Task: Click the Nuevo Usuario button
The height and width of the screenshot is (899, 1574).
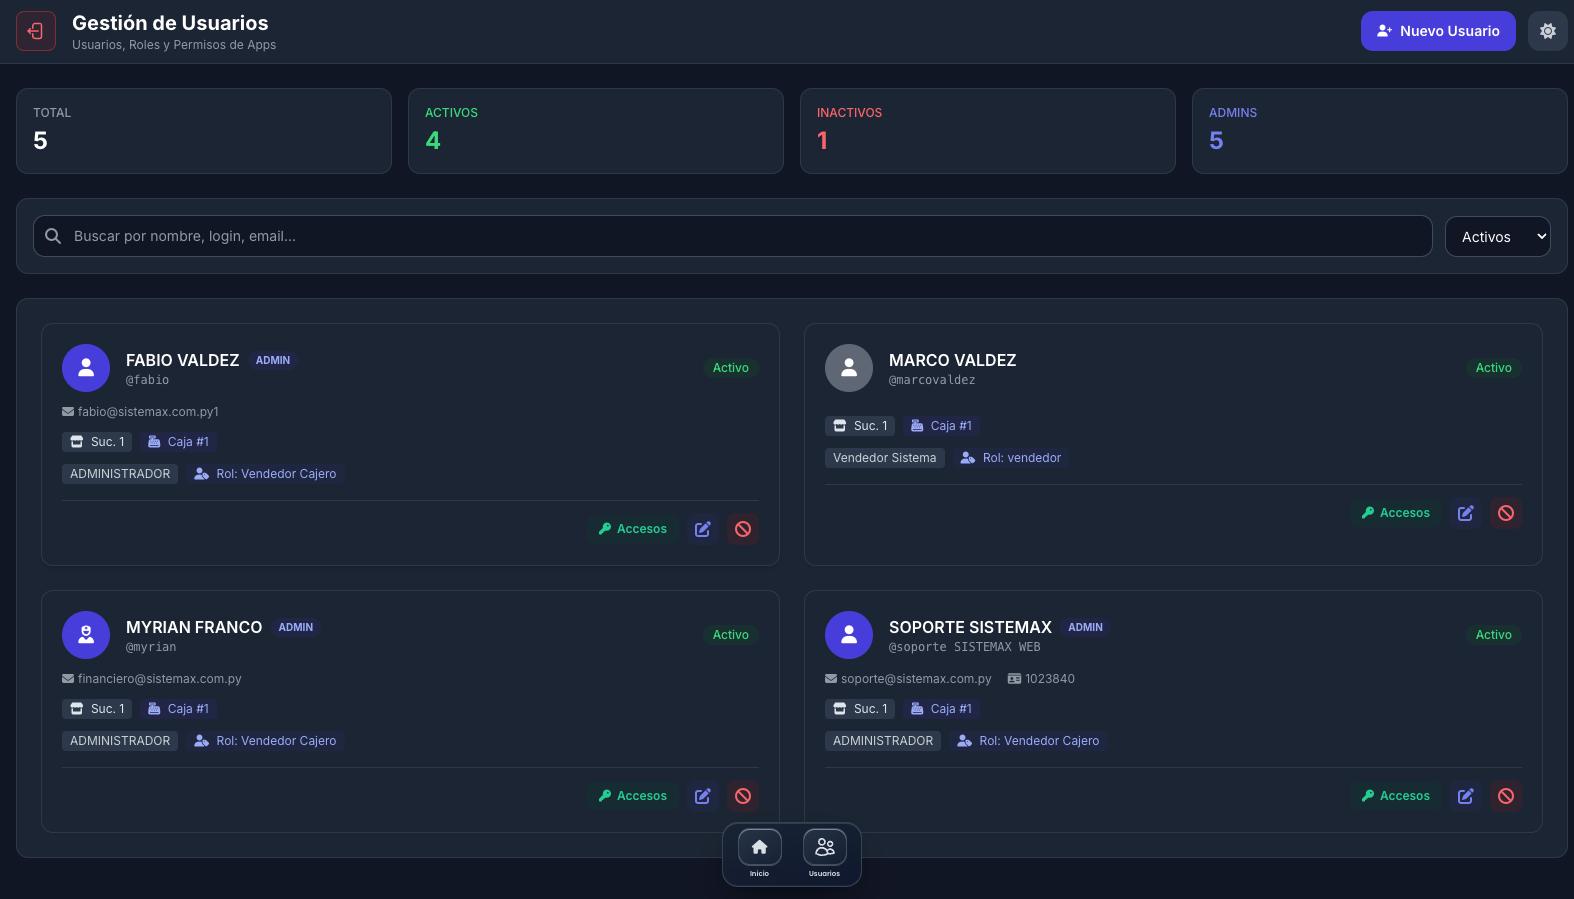Action: [1437, 31]
